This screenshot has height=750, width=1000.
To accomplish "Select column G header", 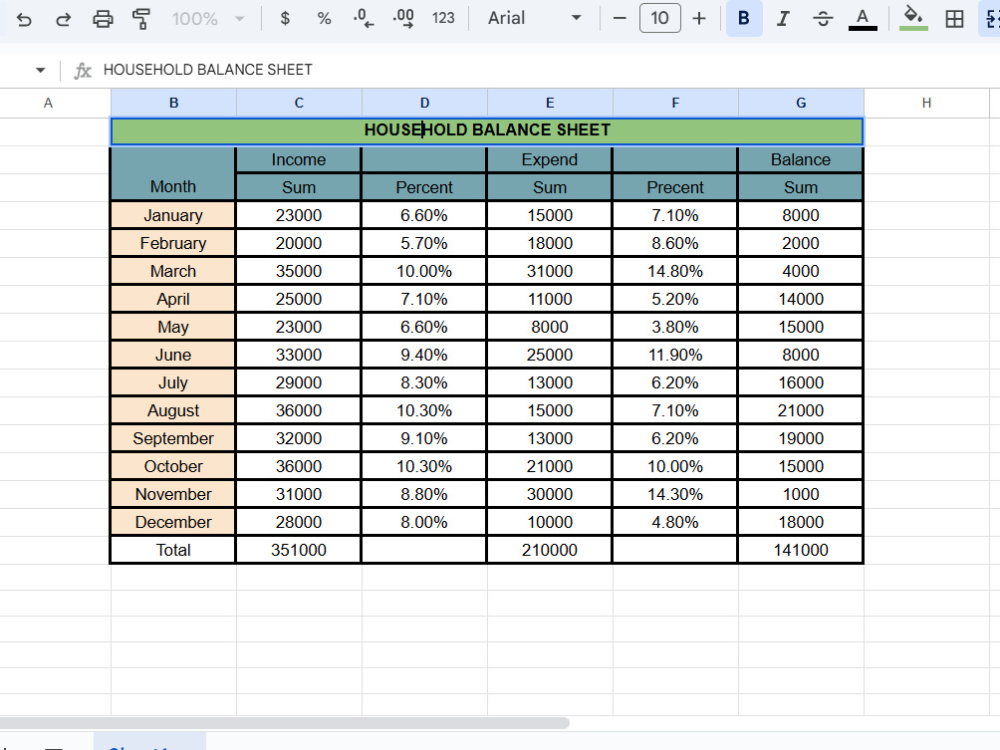I will [x=801, y=103].
